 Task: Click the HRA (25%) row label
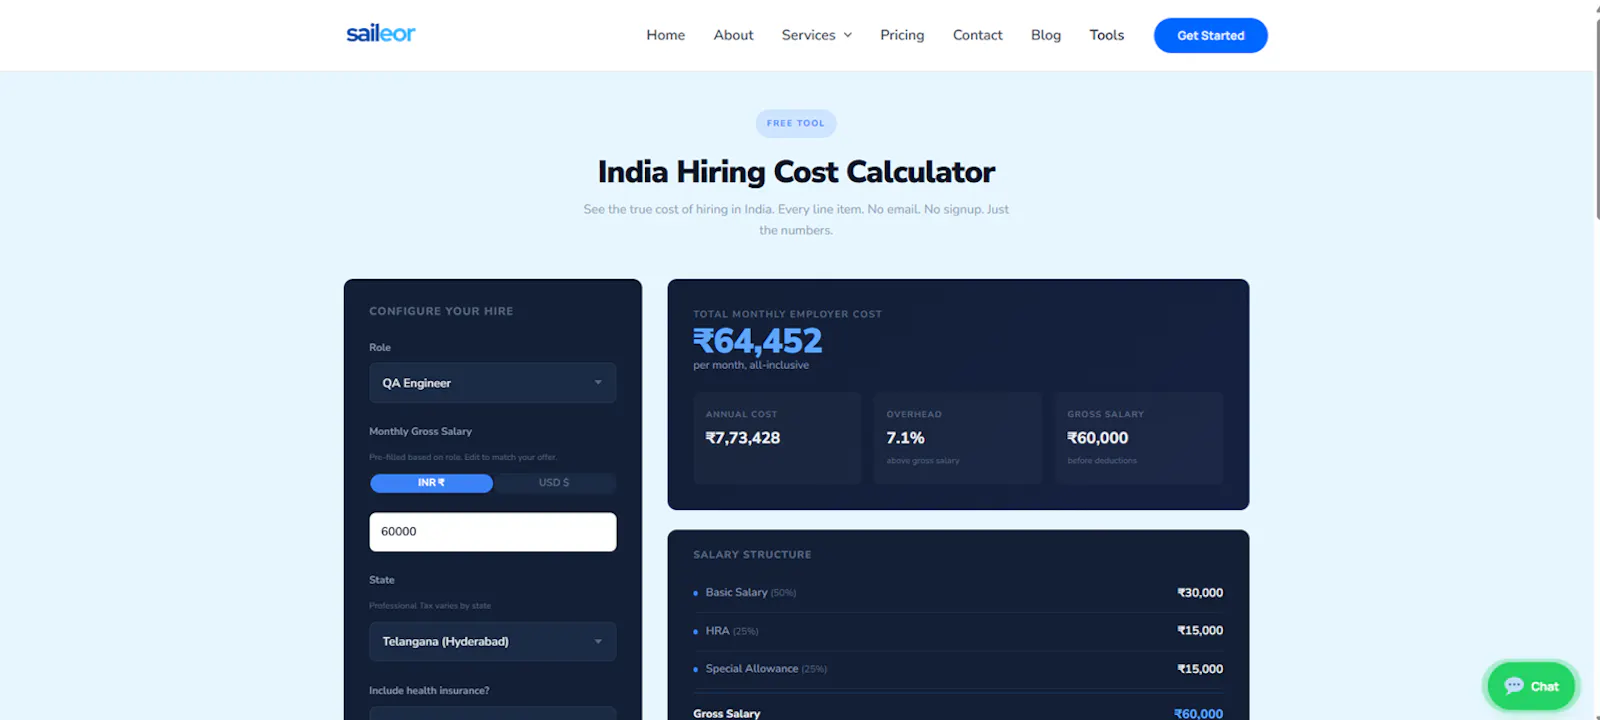(732, 631)
